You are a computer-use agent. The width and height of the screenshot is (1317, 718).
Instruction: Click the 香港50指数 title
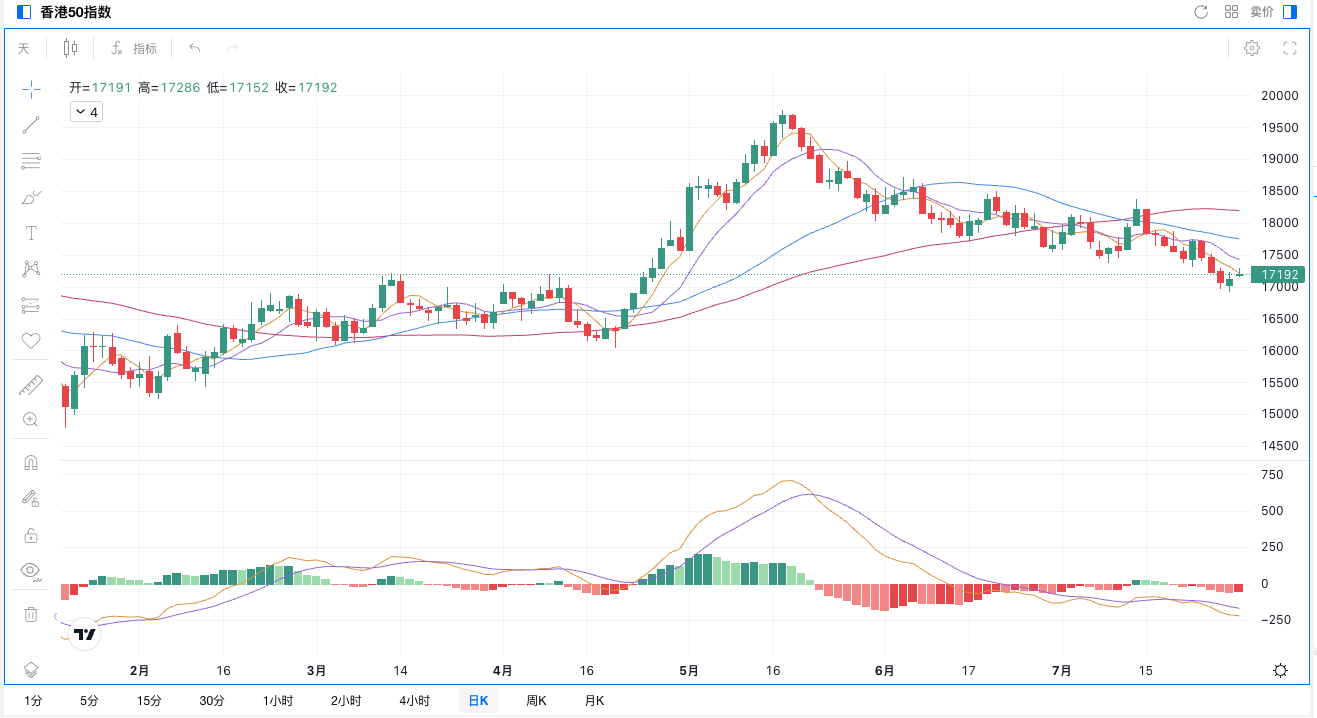tap(76, 12)
